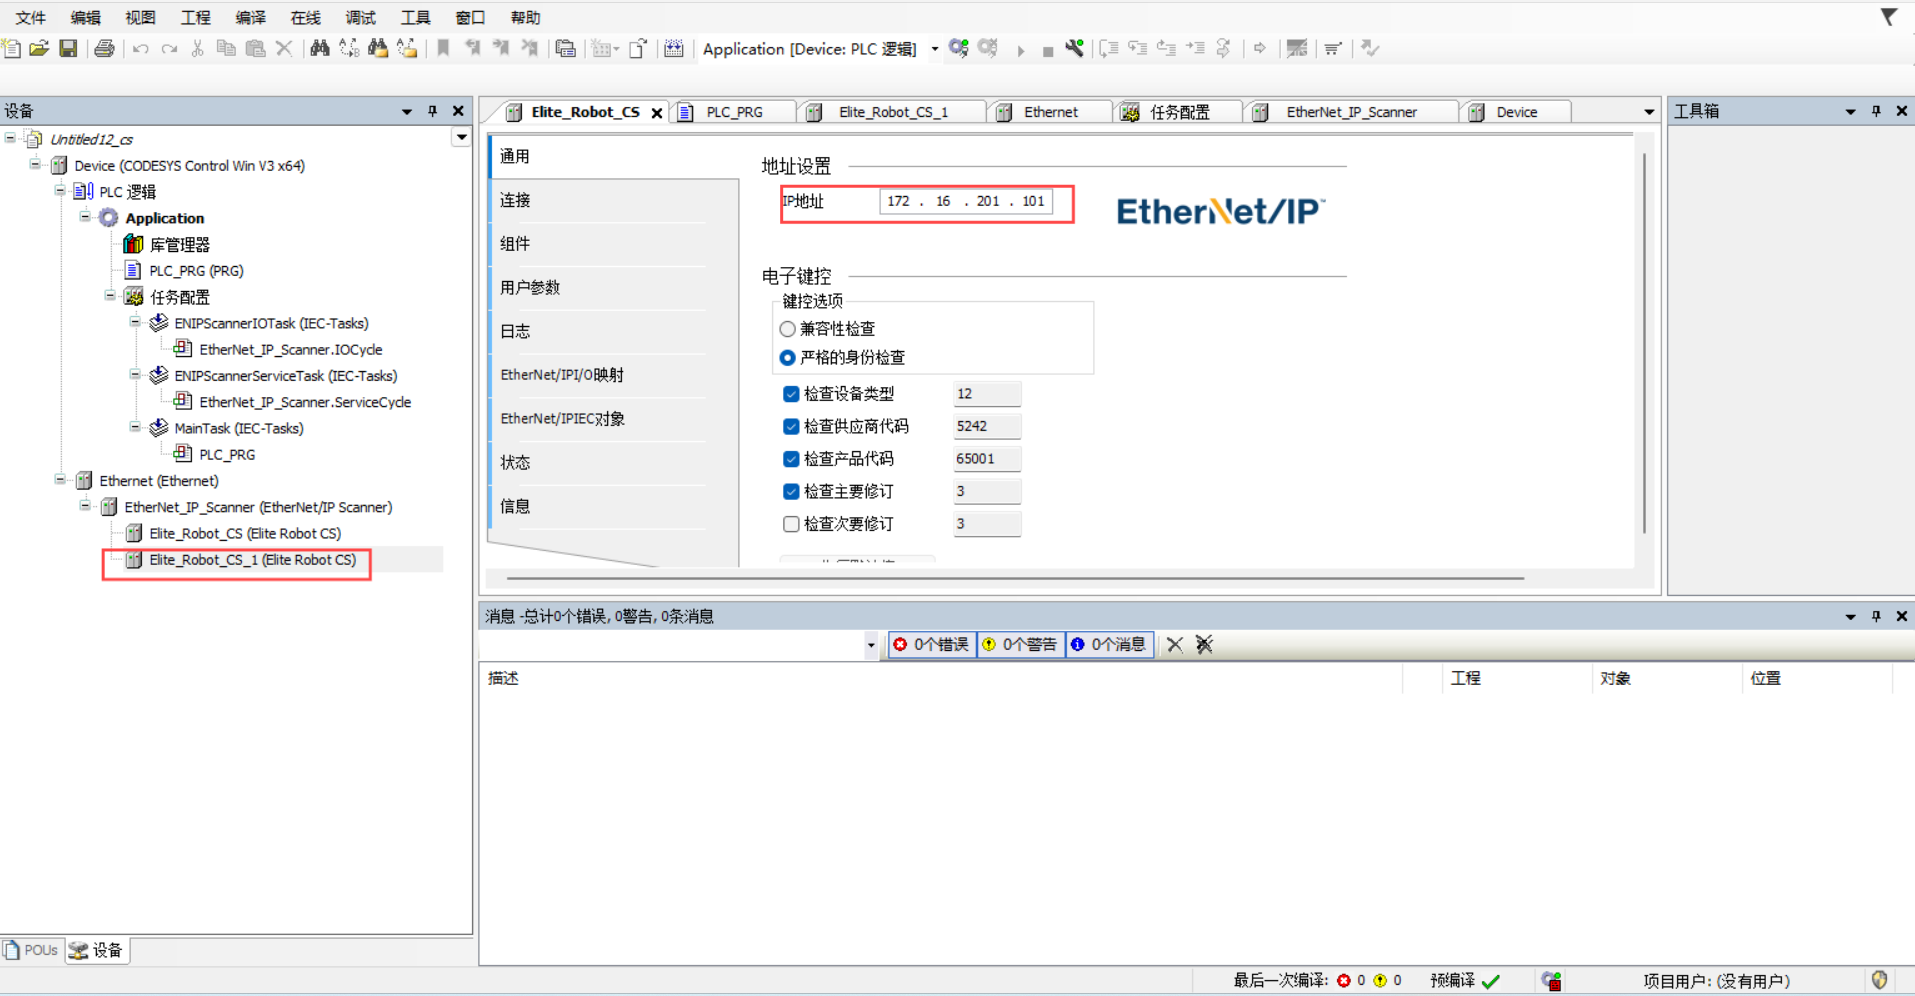Image resolution: width=1915 pixels, height=996 pixels.
Task: Open the EtherNet/IPI/O映射 side page
Action: point(562,375)
